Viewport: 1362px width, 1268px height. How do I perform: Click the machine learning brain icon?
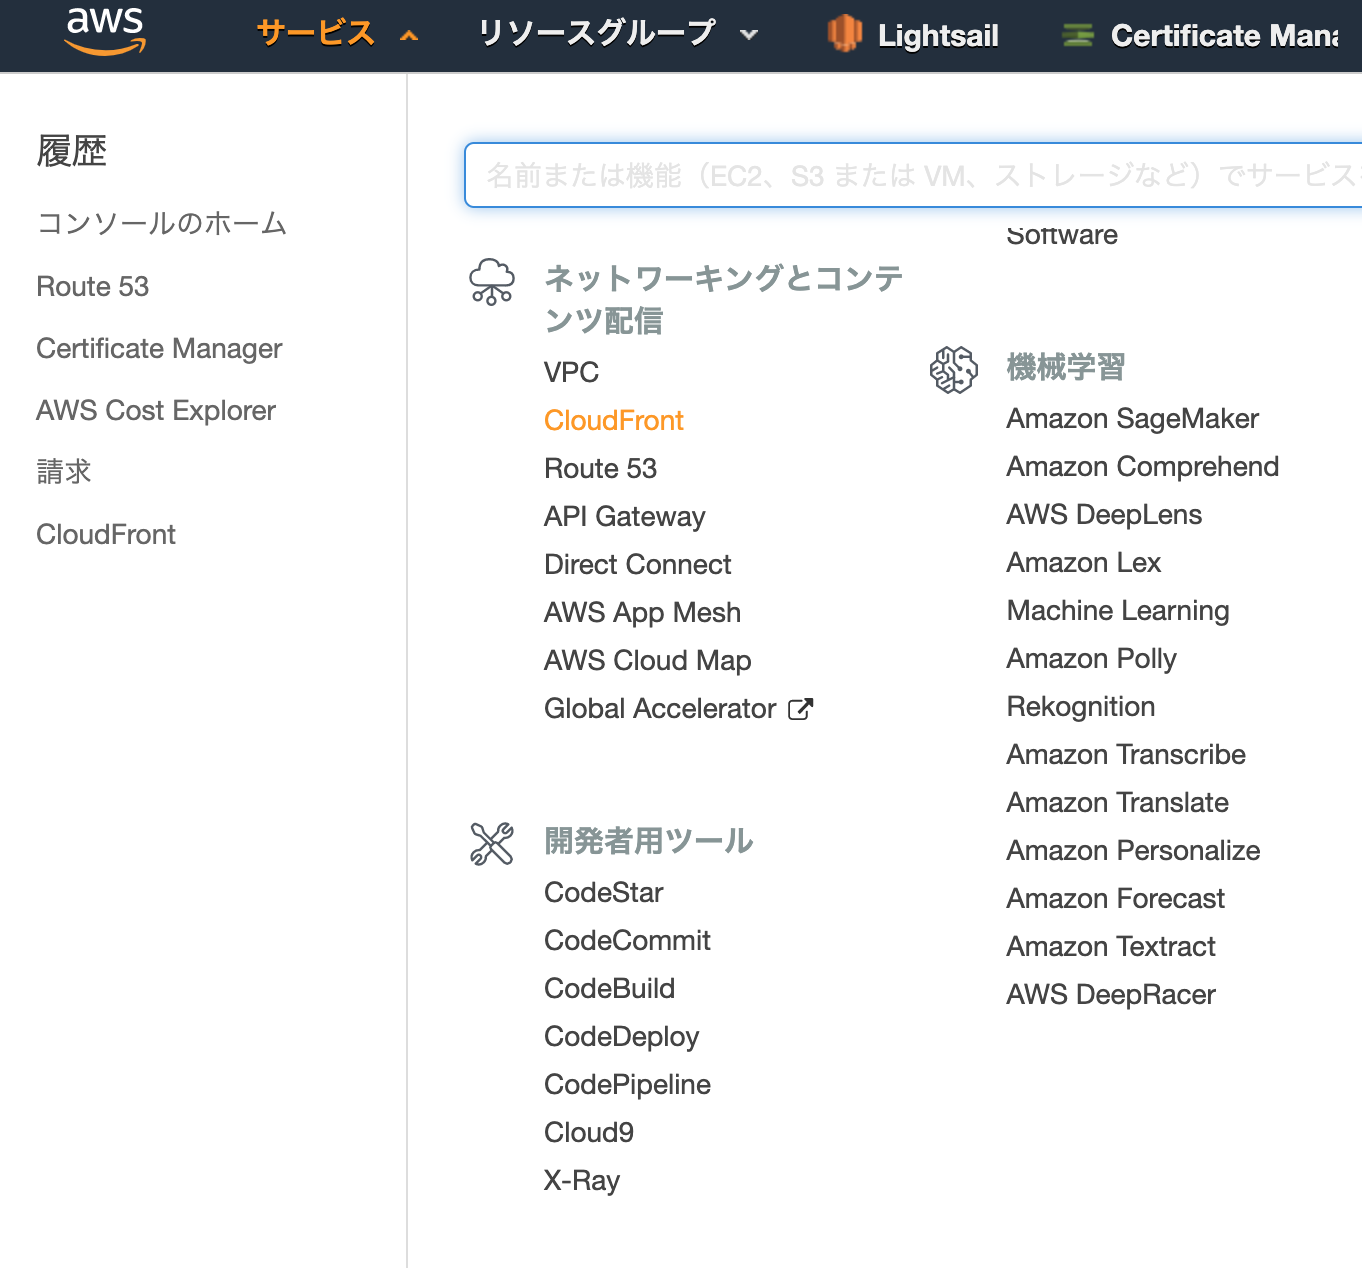[x=953, y=370]
